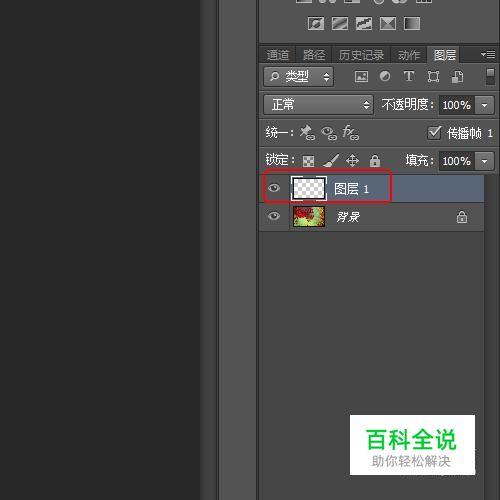Switch to the 路径 tab
This screenshot has width=500, height=500.
(314, 55)
